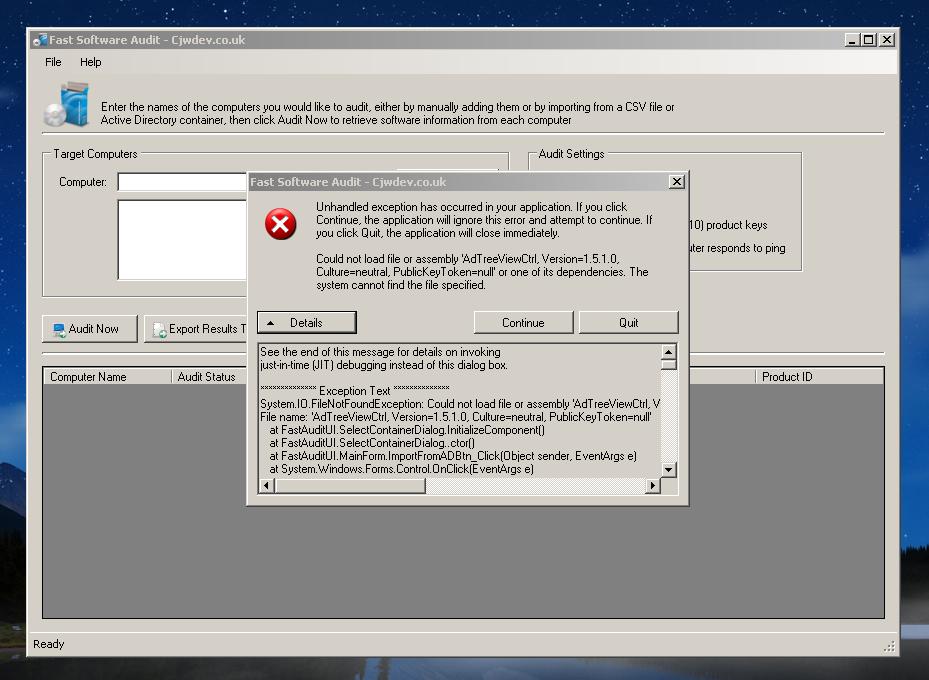This screenshot has width=929, height=680.
Task: Click the 'Could not load file or assembly' message
Action: coord(482,272)
